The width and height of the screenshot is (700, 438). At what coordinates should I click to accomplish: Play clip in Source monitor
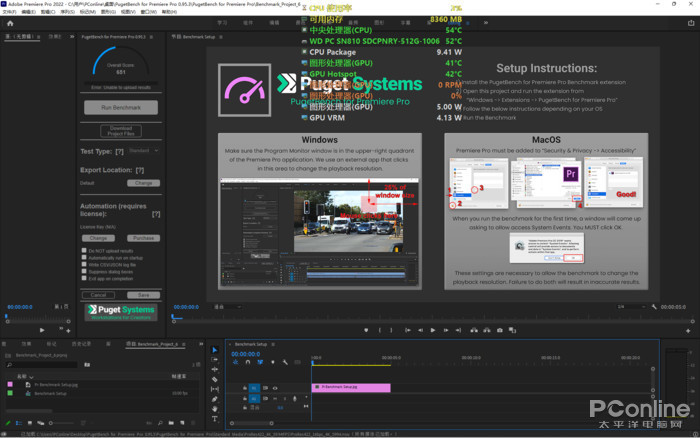coord(42,330)
